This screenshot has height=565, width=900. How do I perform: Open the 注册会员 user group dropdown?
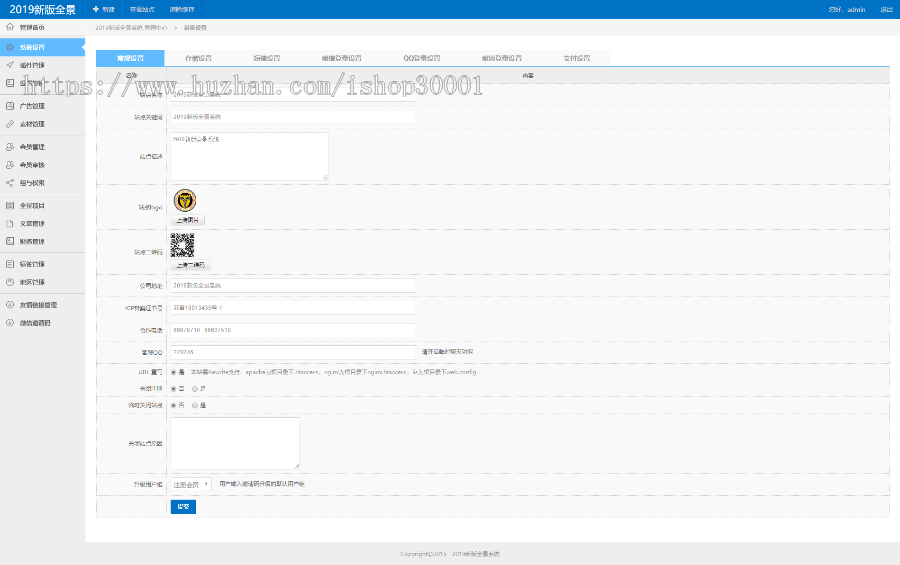[x=191, y=484]
